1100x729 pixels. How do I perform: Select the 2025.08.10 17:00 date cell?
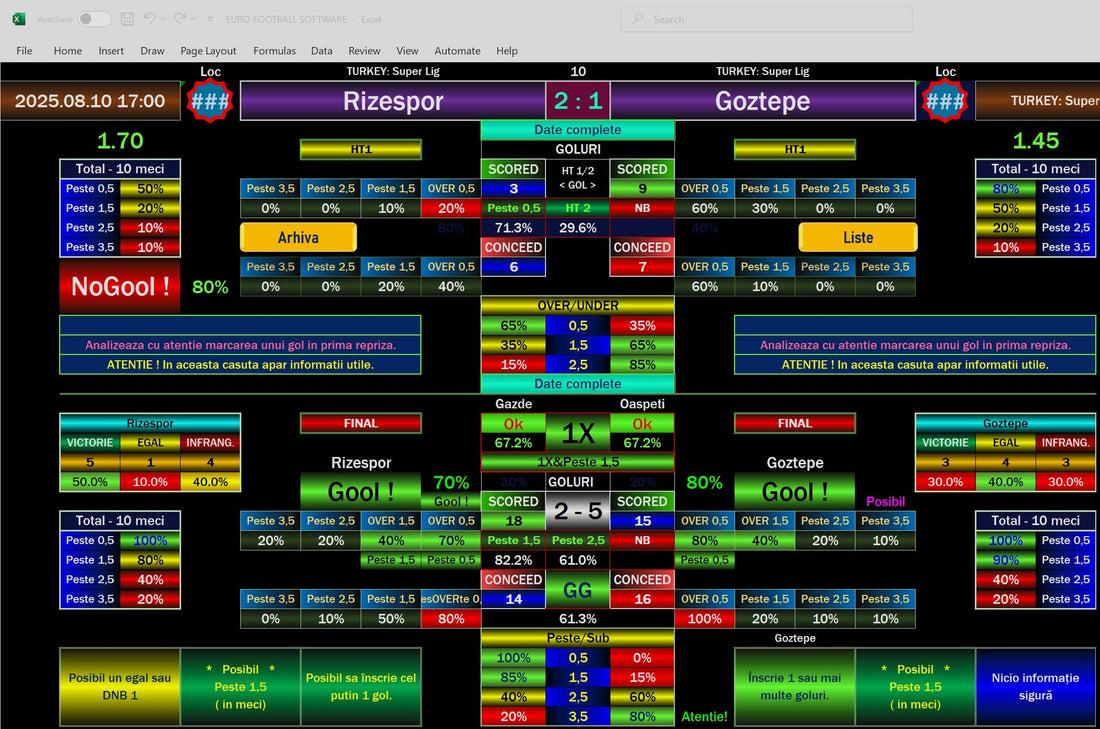(x=90, y=101)
